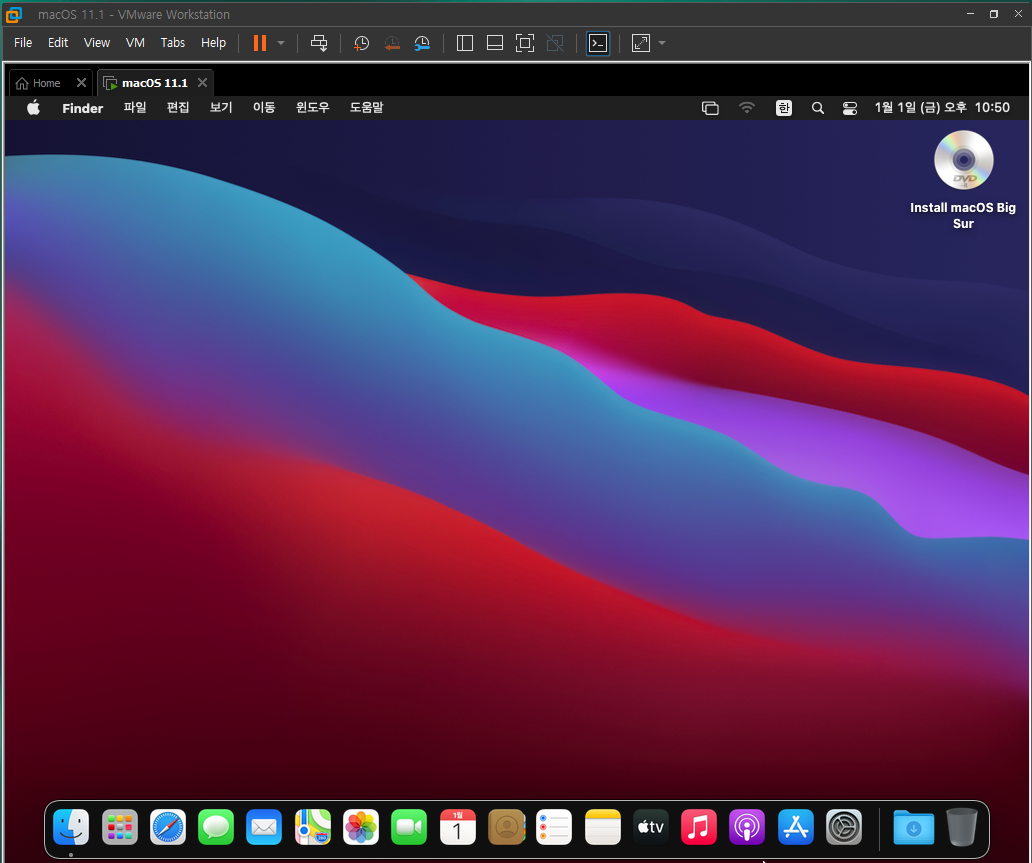Viewport: 1032px width, 863px height.
Task: Restore down the VMware window
Action: [x=994, y=14]
